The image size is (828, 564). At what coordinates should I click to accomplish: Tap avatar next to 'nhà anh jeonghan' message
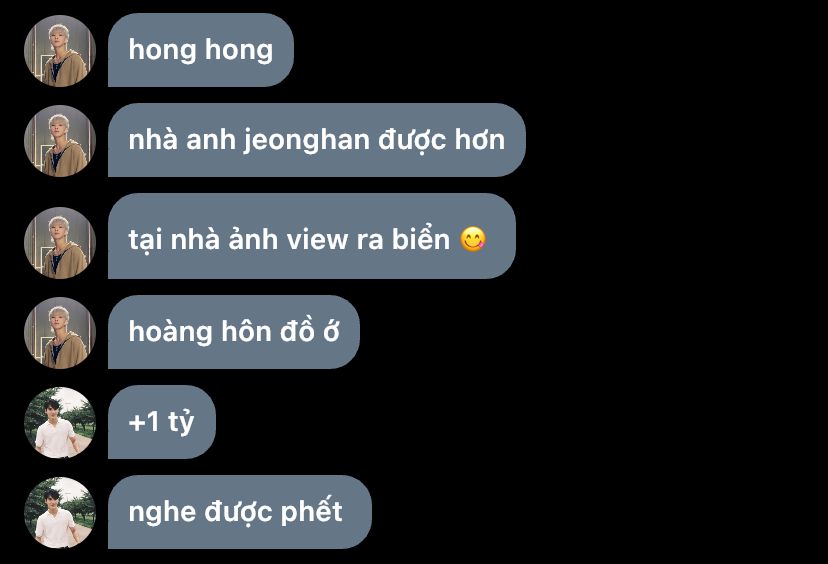tap(60, 141)
